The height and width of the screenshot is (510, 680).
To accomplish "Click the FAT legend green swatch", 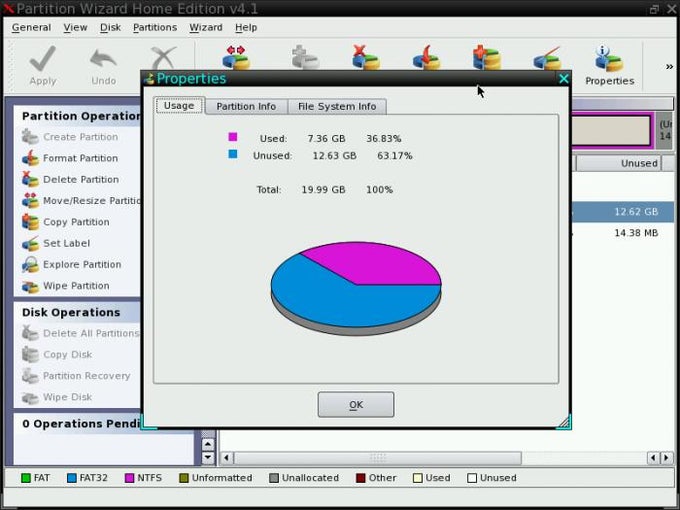I will coord(26,478).
